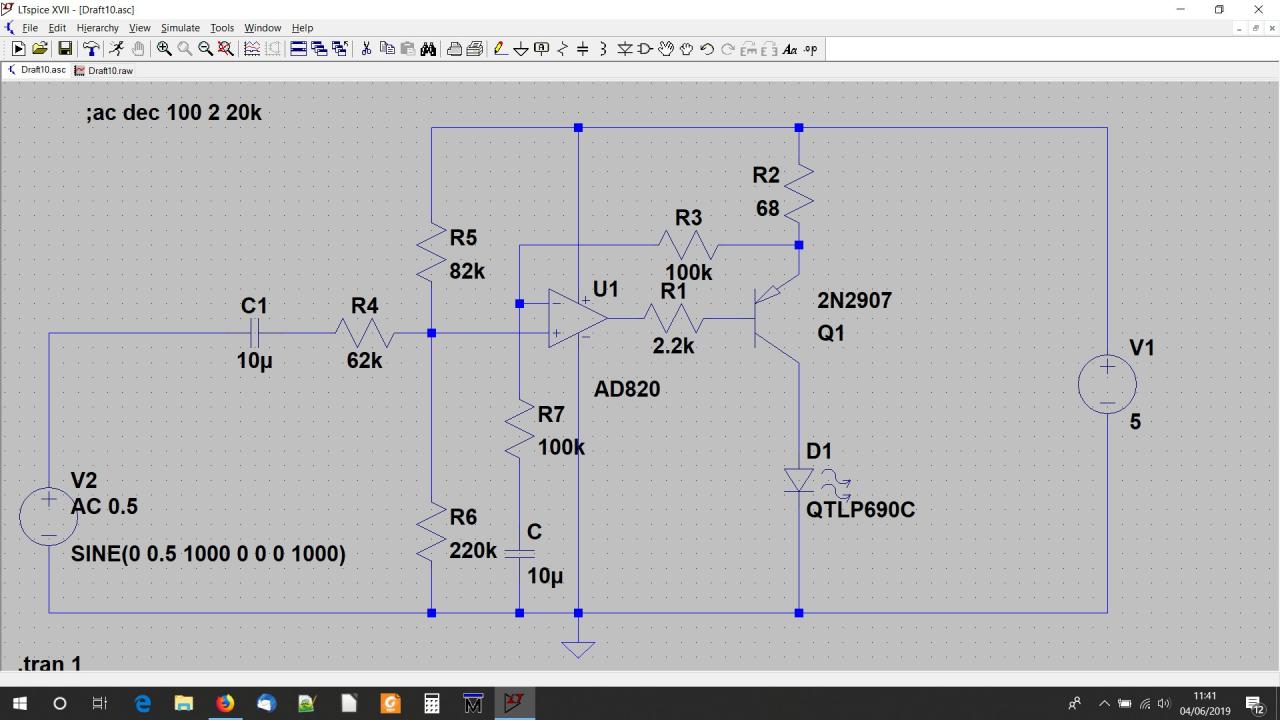The width and height of the screenshot is (1280, 720).
Task: Click the Zoom Out magnifier icon
Action: coord(205,48)
